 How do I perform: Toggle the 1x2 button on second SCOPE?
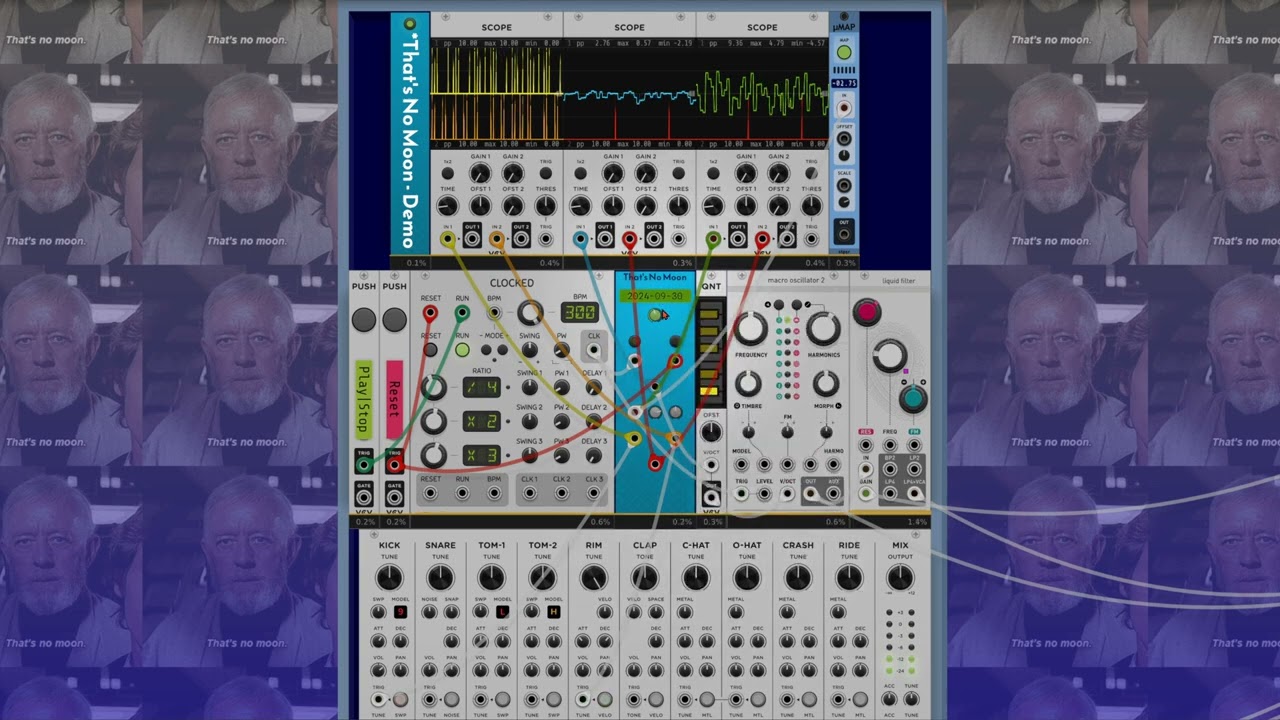click(x=580, y=174)
